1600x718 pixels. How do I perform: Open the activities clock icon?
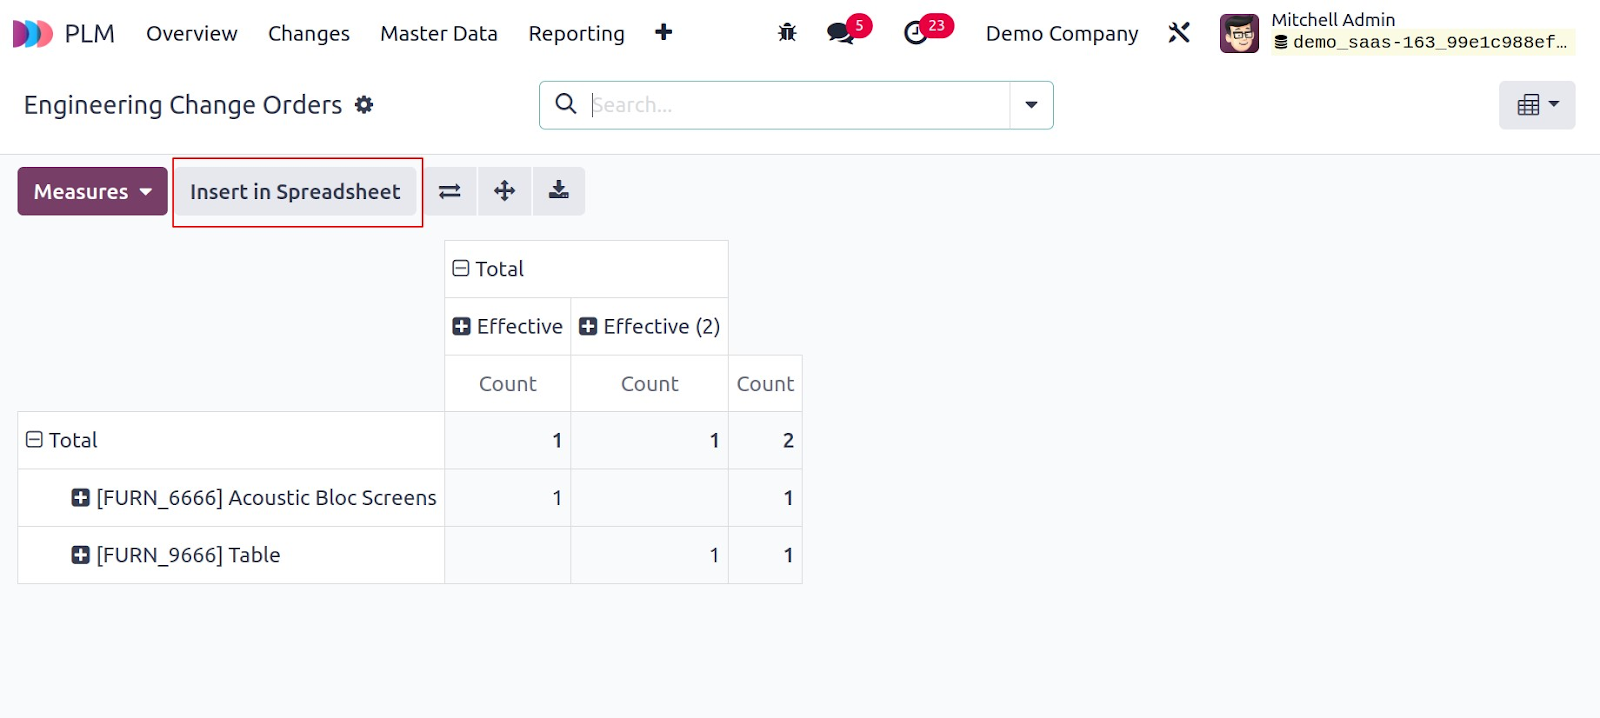(x=915, y=33)
